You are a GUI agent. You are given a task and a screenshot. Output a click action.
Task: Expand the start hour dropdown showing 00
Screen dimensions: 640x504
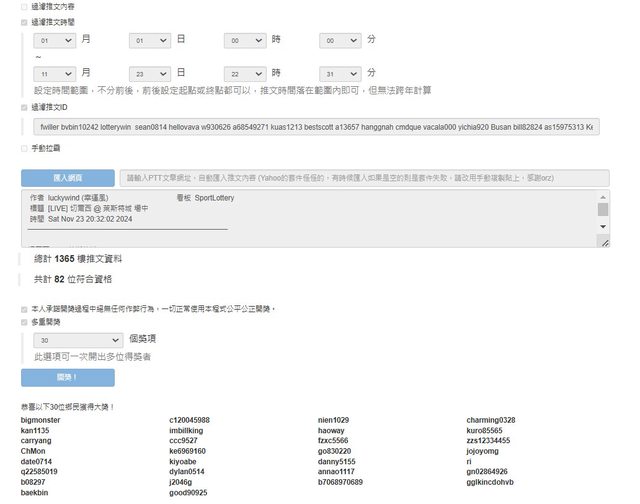coord(245,41)
